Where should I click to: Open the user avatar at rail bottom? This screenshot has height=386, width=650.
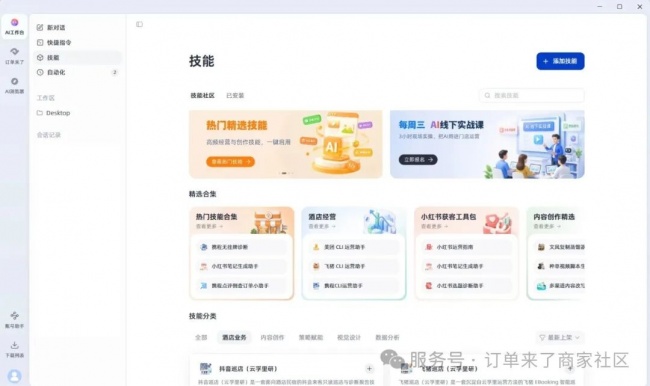[15, 376]
